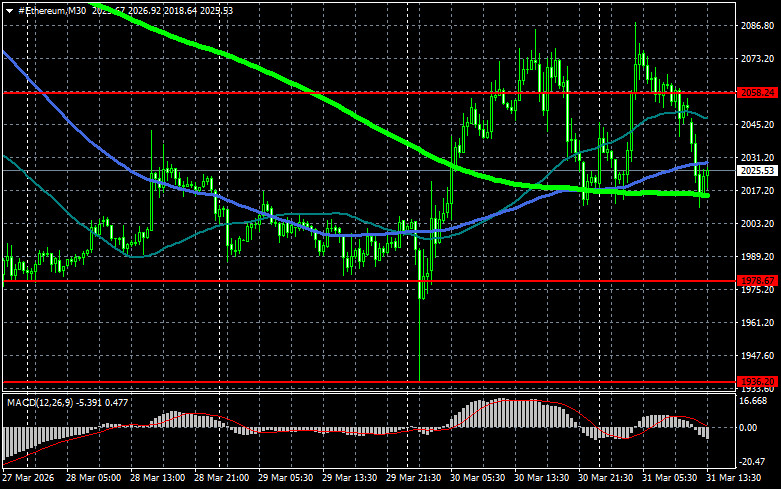This screenshot has width=781, height=489.
Task: Click the 1989.20 price scale value
Action: tap(758, 256)
